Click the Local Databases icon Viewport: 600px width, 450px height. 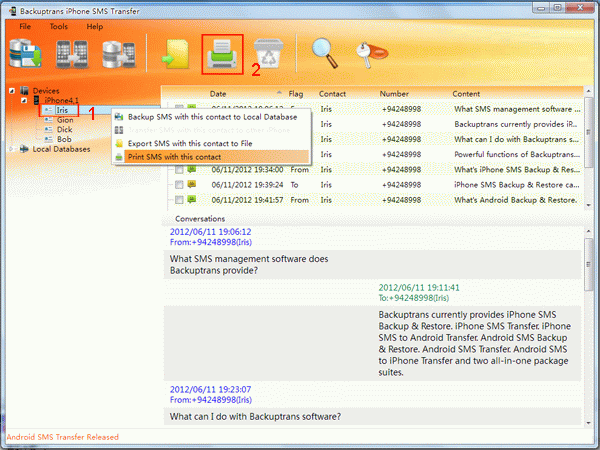point(24,149)
